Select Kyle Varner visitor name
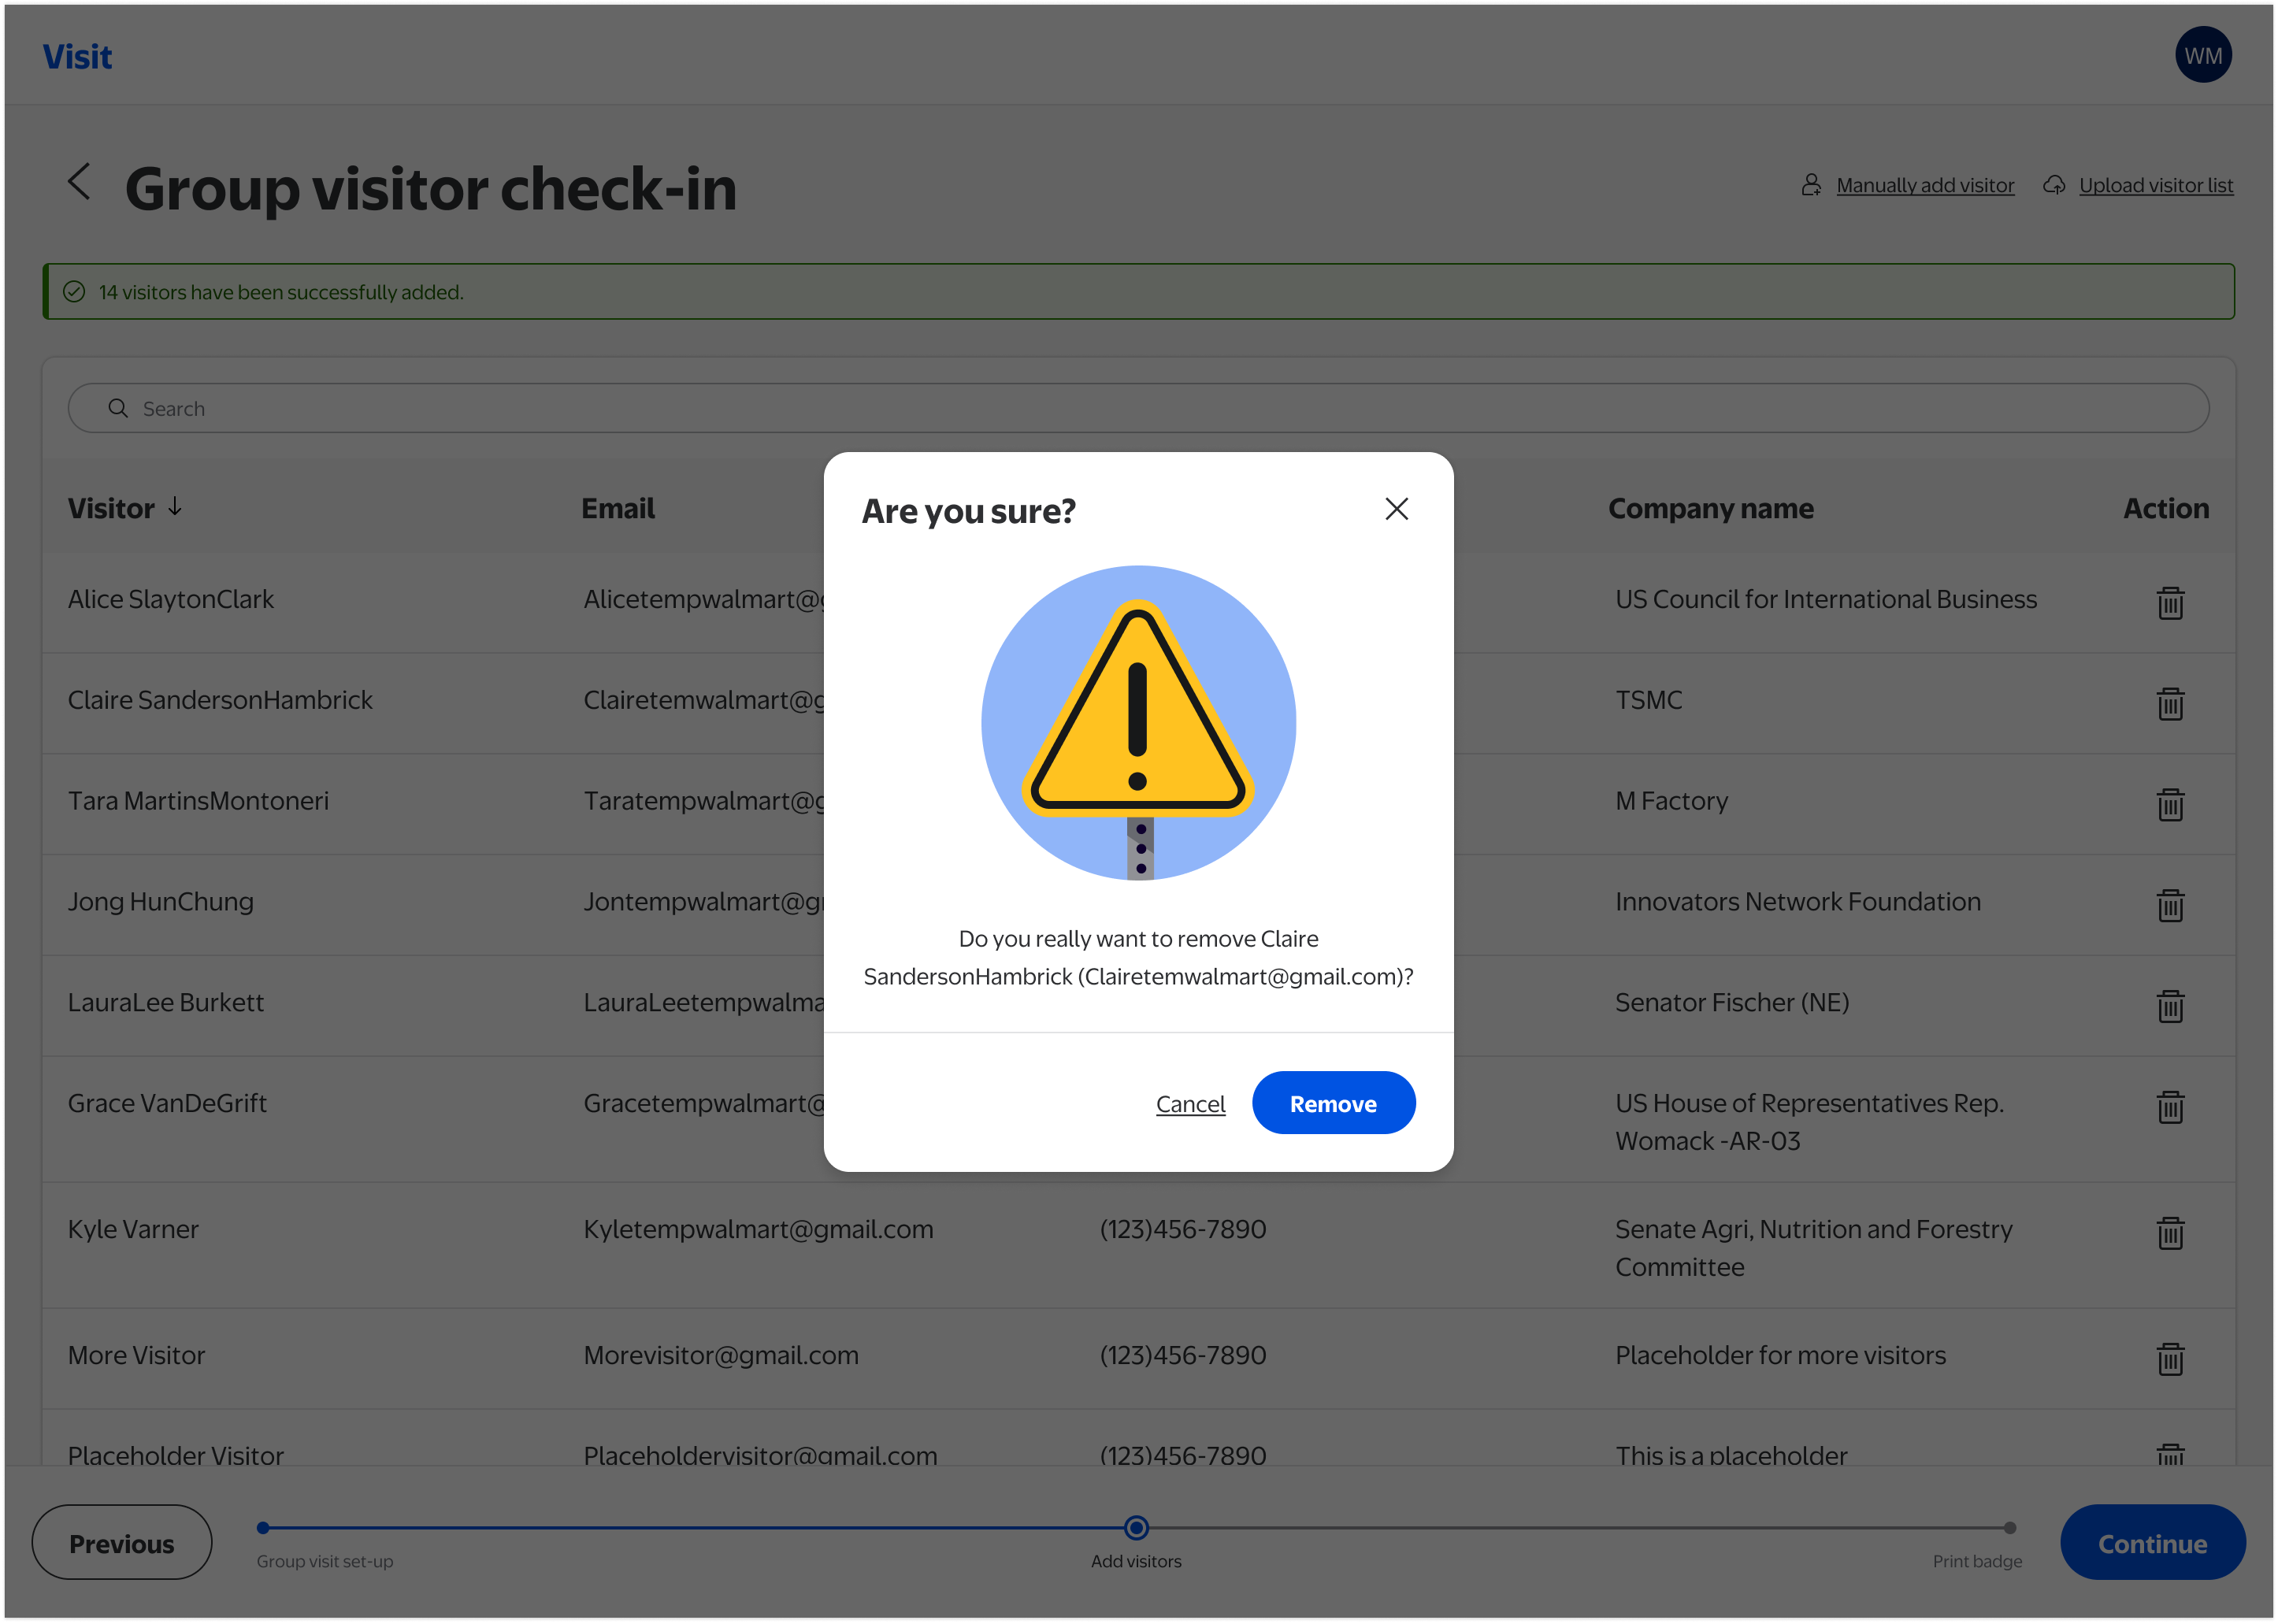The width and height of the screenshot is (2278, 1624). [133, 1229]
